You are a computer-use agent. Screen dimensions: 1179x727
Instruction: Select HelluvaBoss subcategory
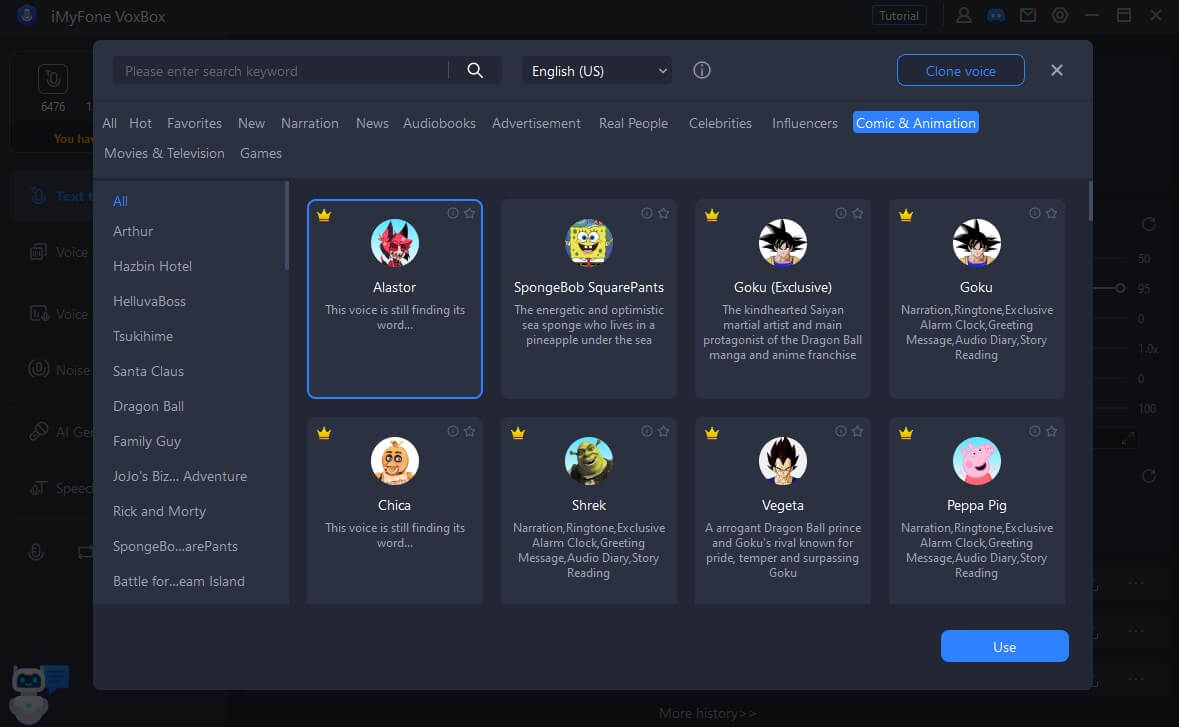[x=149, y=301]
